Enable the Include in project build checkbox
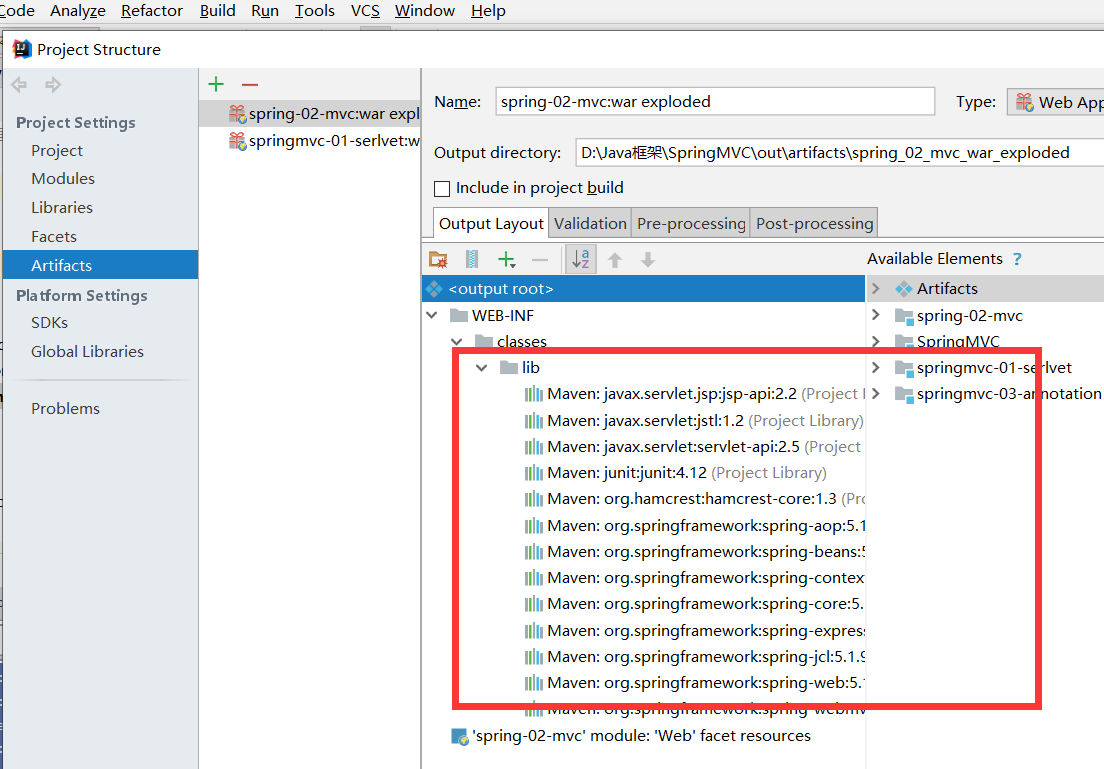Image resolution: width=1104 pixels, height=769 pixels. 442,188
